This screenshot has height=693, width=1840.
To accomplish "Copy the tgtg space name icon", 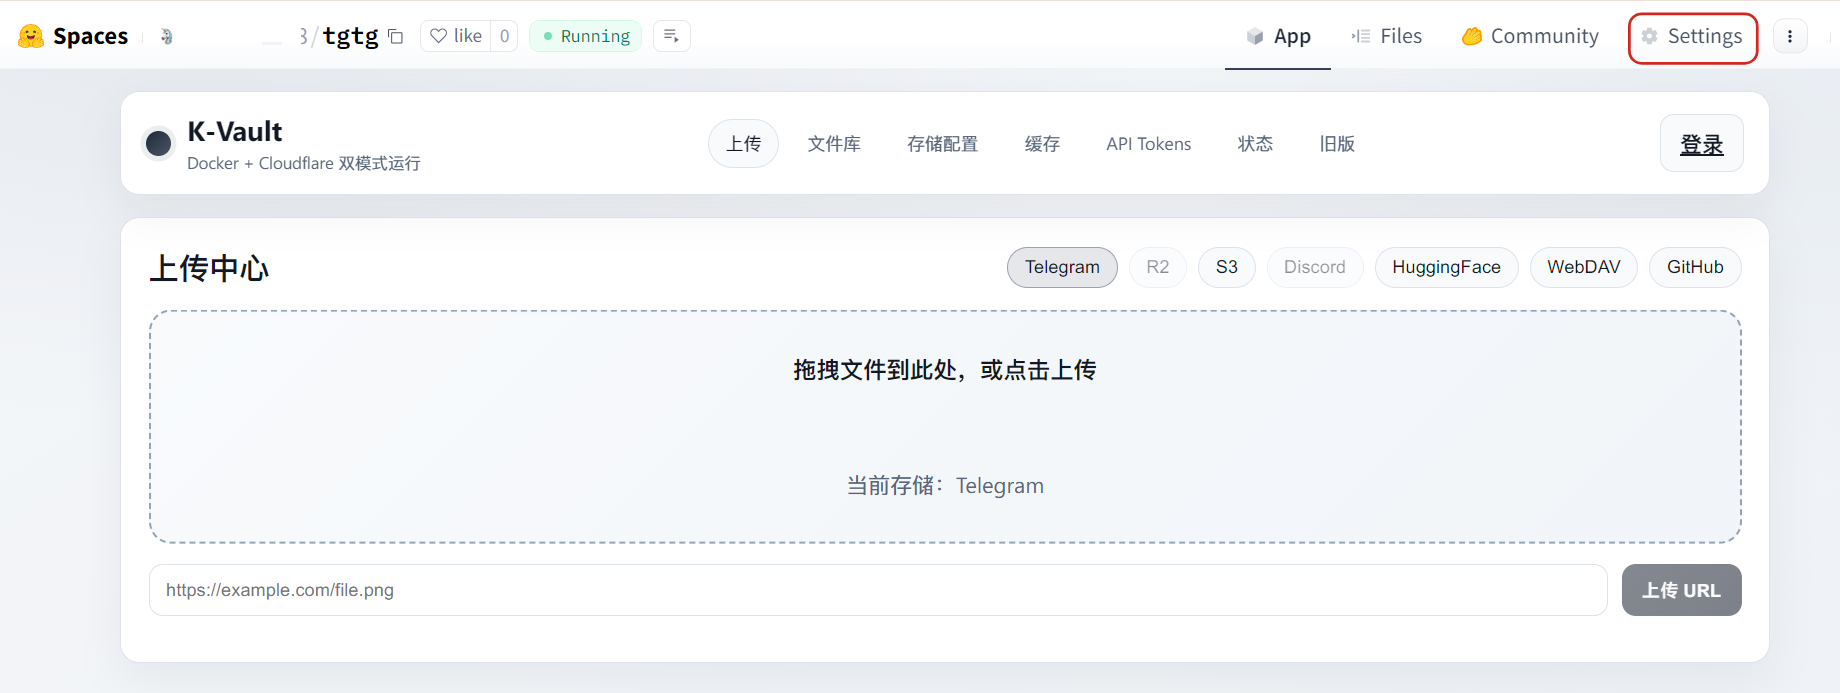I will pos(396,37).
